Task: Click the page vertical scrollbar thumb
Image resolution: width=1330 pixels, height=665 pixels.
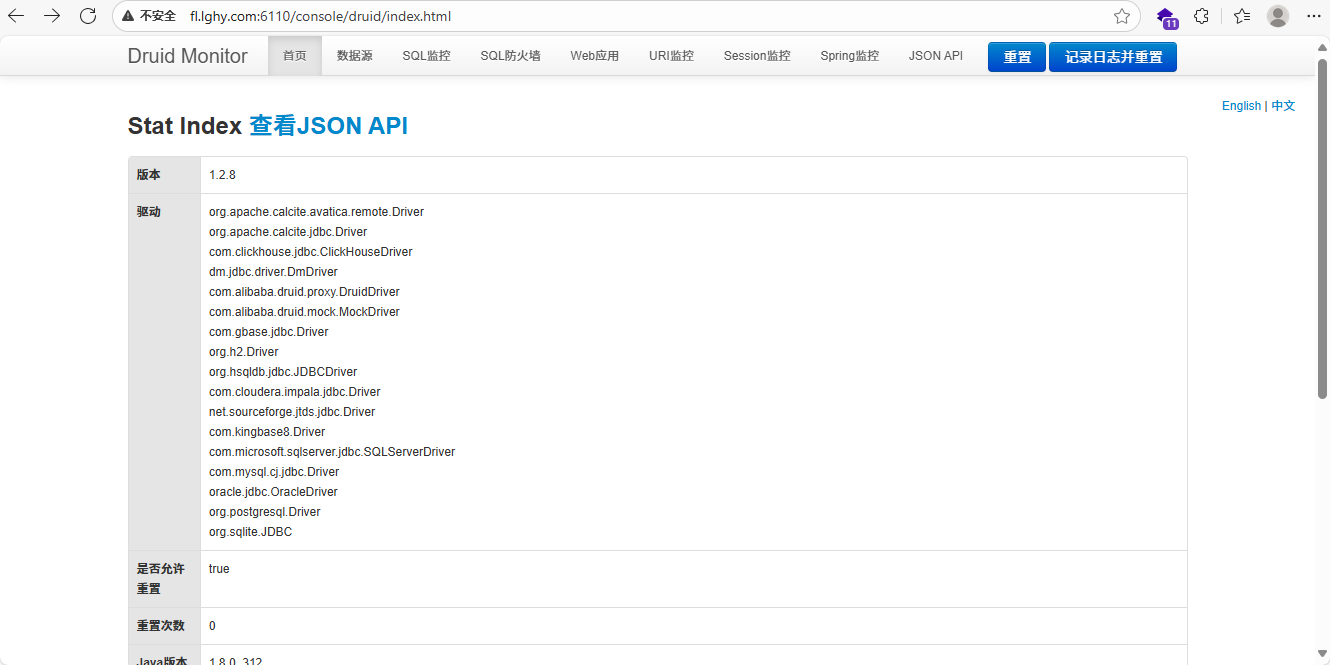Action: pos(1322,228)
